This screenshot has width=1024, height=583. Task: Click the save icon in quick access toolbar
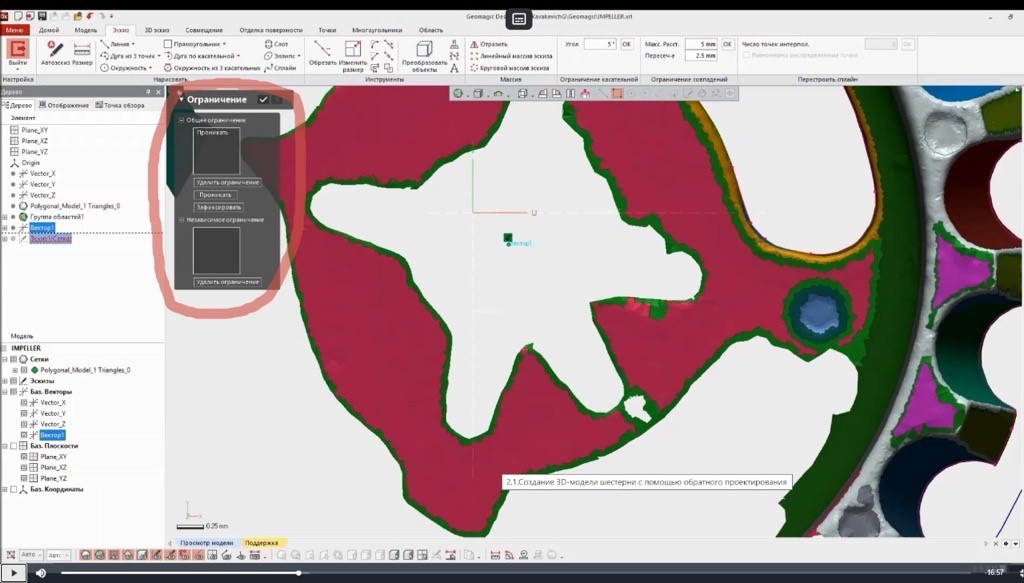point(42,16)
